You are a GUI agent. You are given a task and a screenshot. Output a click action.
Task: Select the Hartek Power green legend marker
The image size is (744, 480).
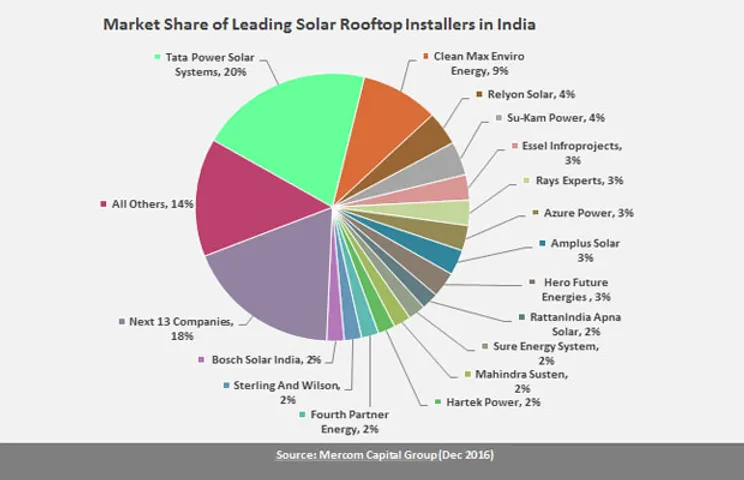coord(438,402)
